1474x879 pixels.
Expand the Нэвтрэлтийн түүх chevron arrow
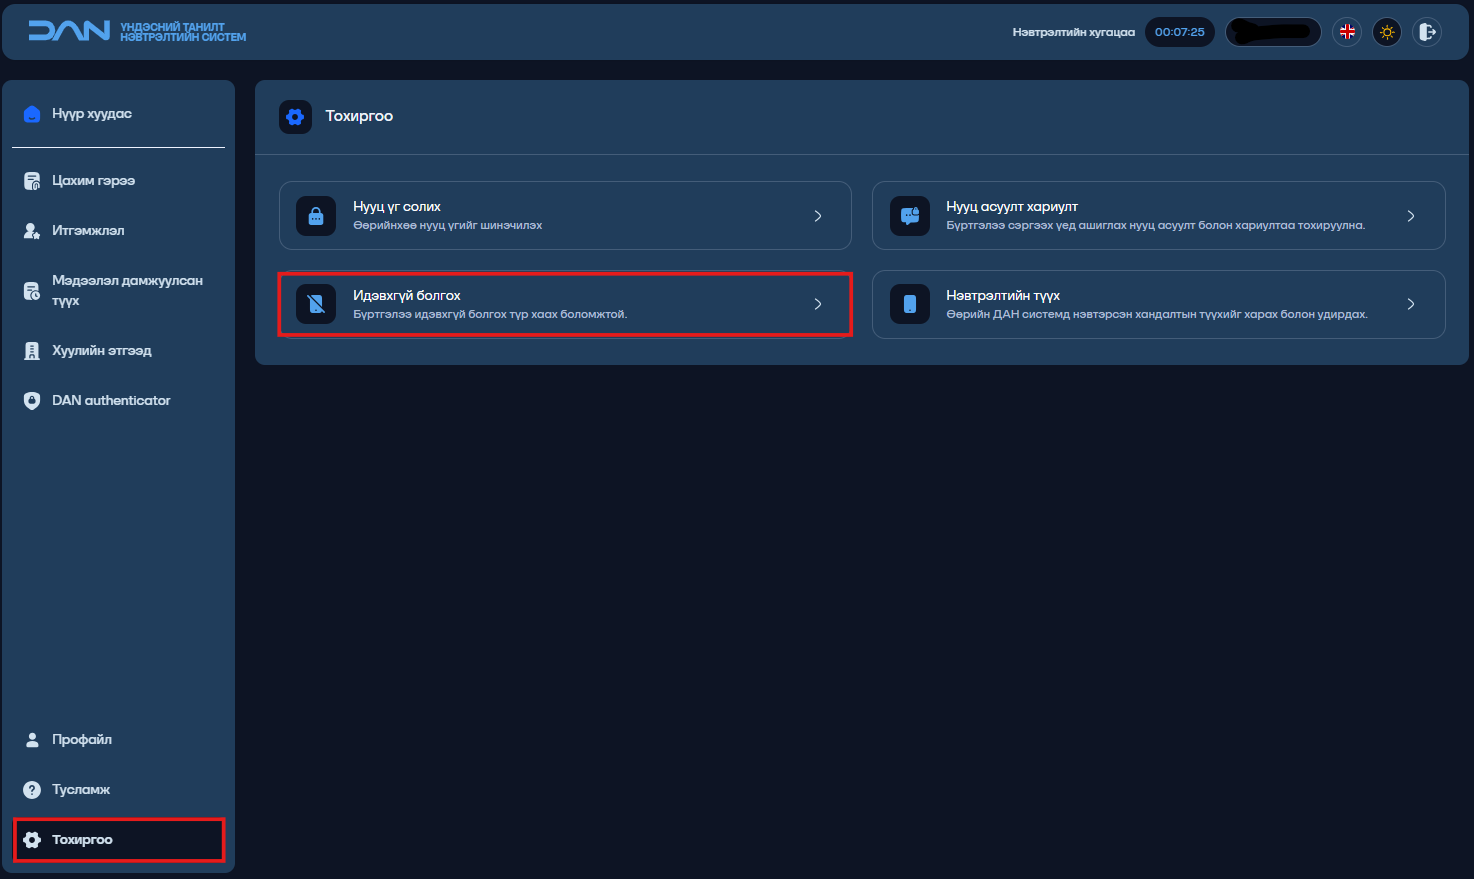point(1411,304)
